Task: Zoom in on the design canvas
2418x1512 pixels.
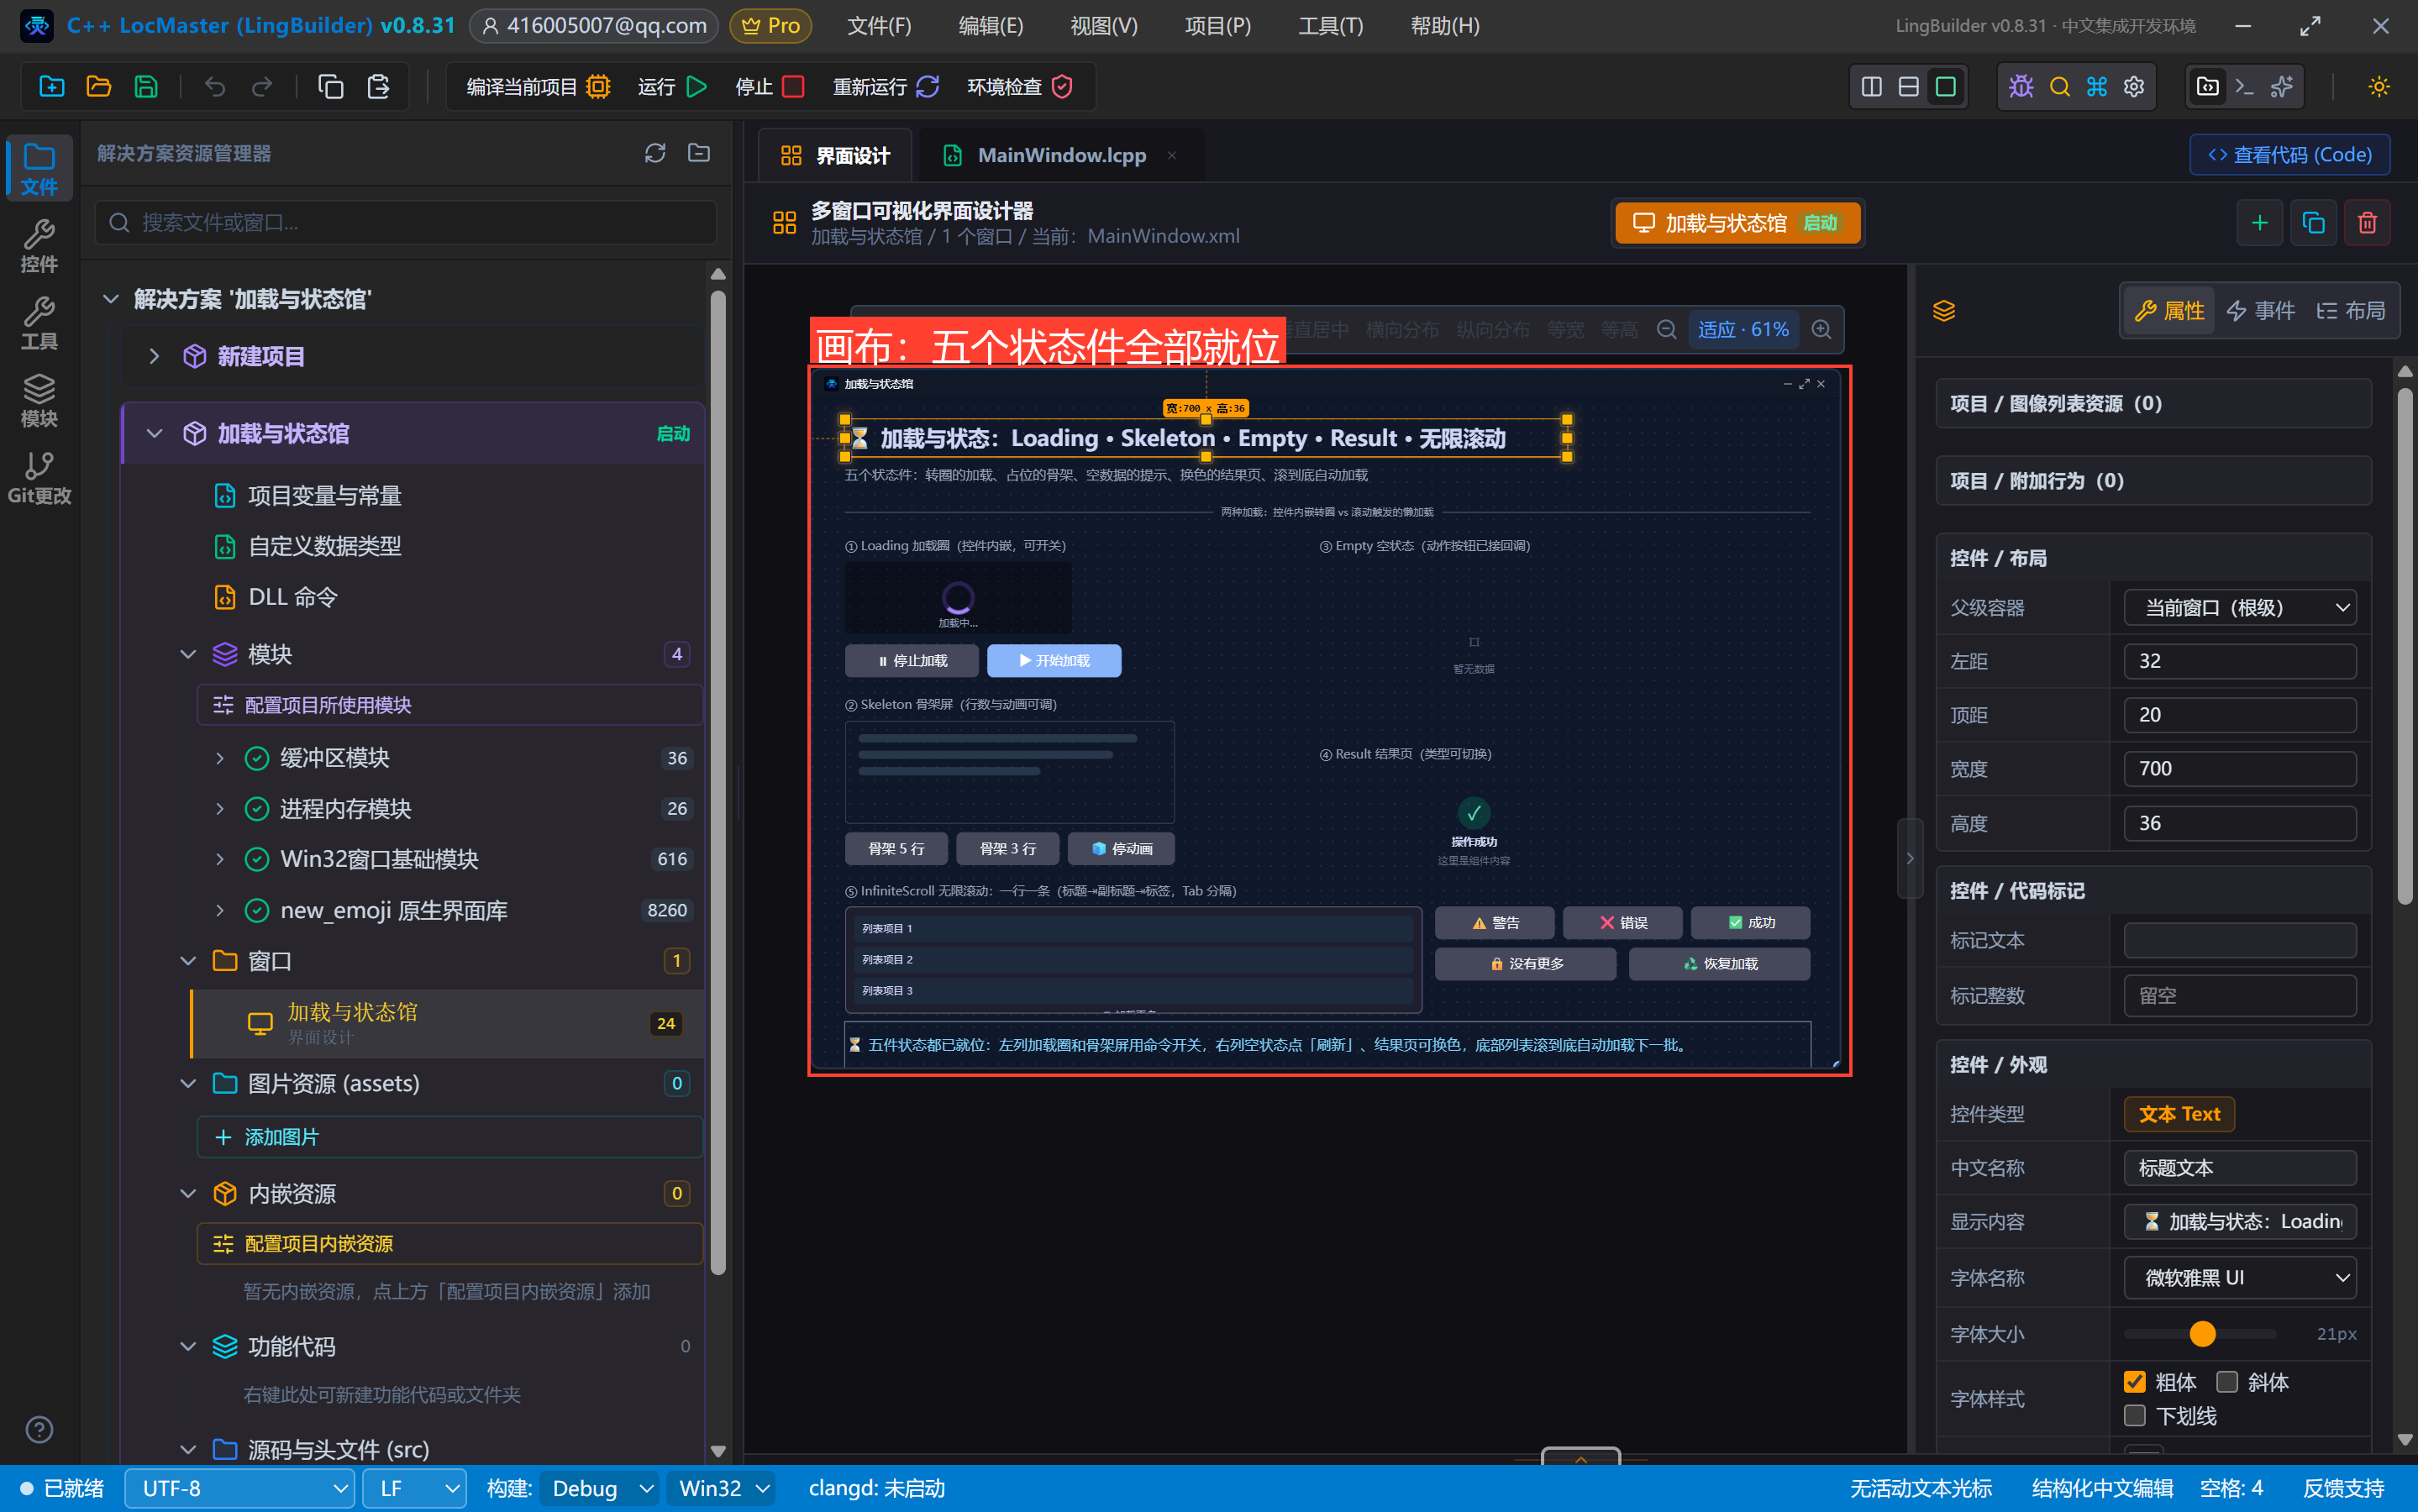Action: pyautogui.click(x=1821, y=329)
